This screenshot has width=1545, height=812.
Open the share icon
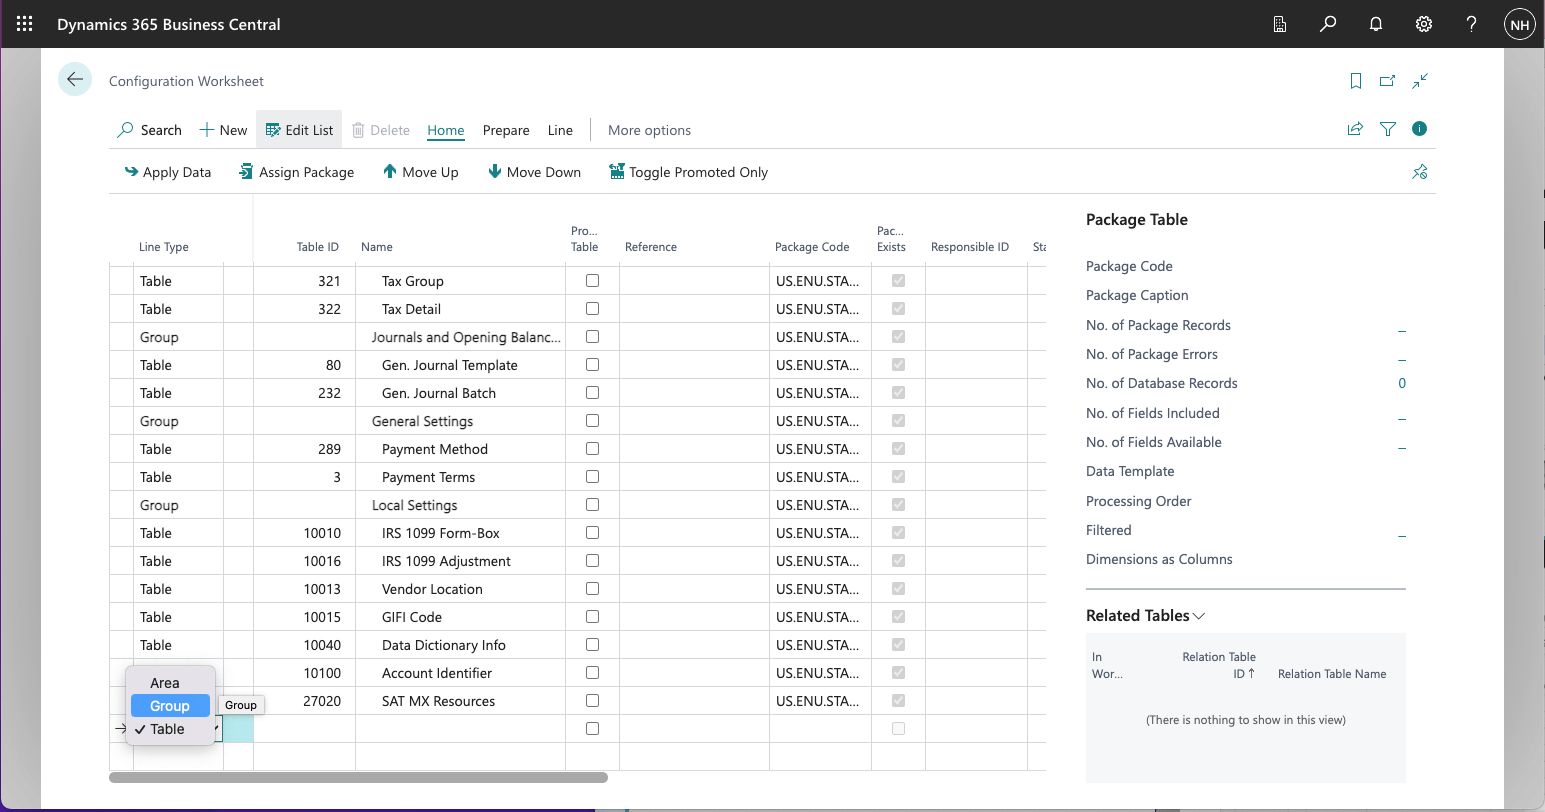tap(1355, 129)
